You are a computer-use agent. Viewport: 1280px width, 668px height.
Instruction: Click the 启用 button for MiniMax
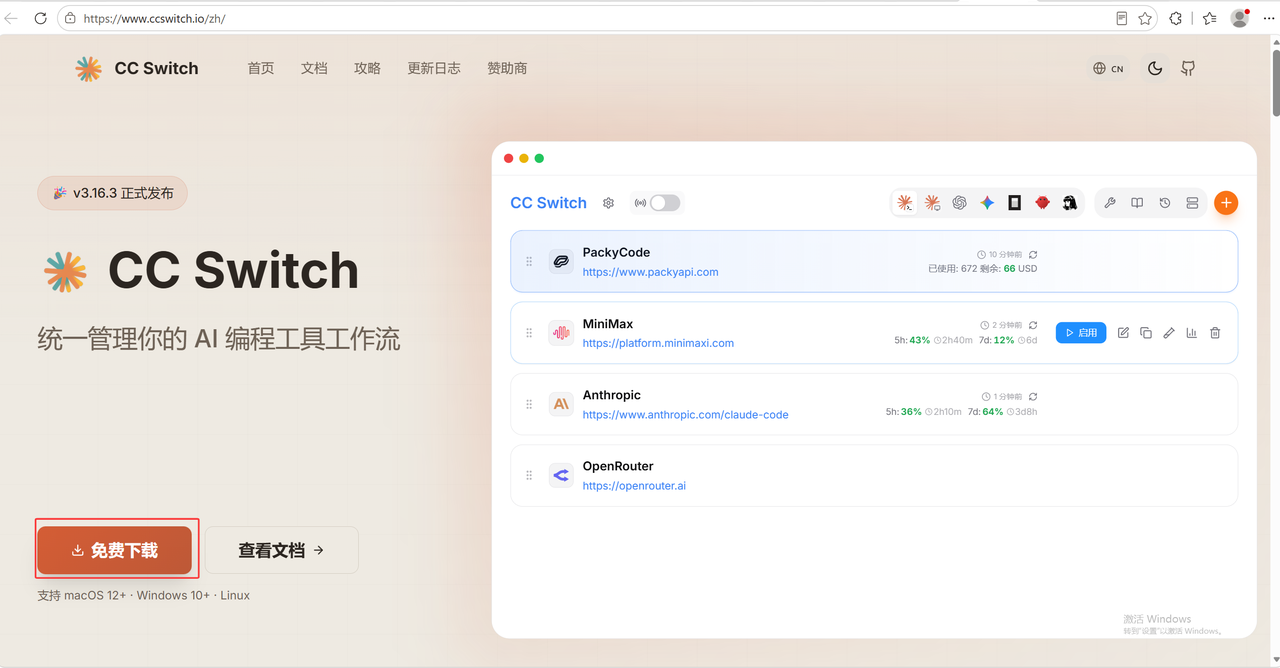[x=1081, y=333]
